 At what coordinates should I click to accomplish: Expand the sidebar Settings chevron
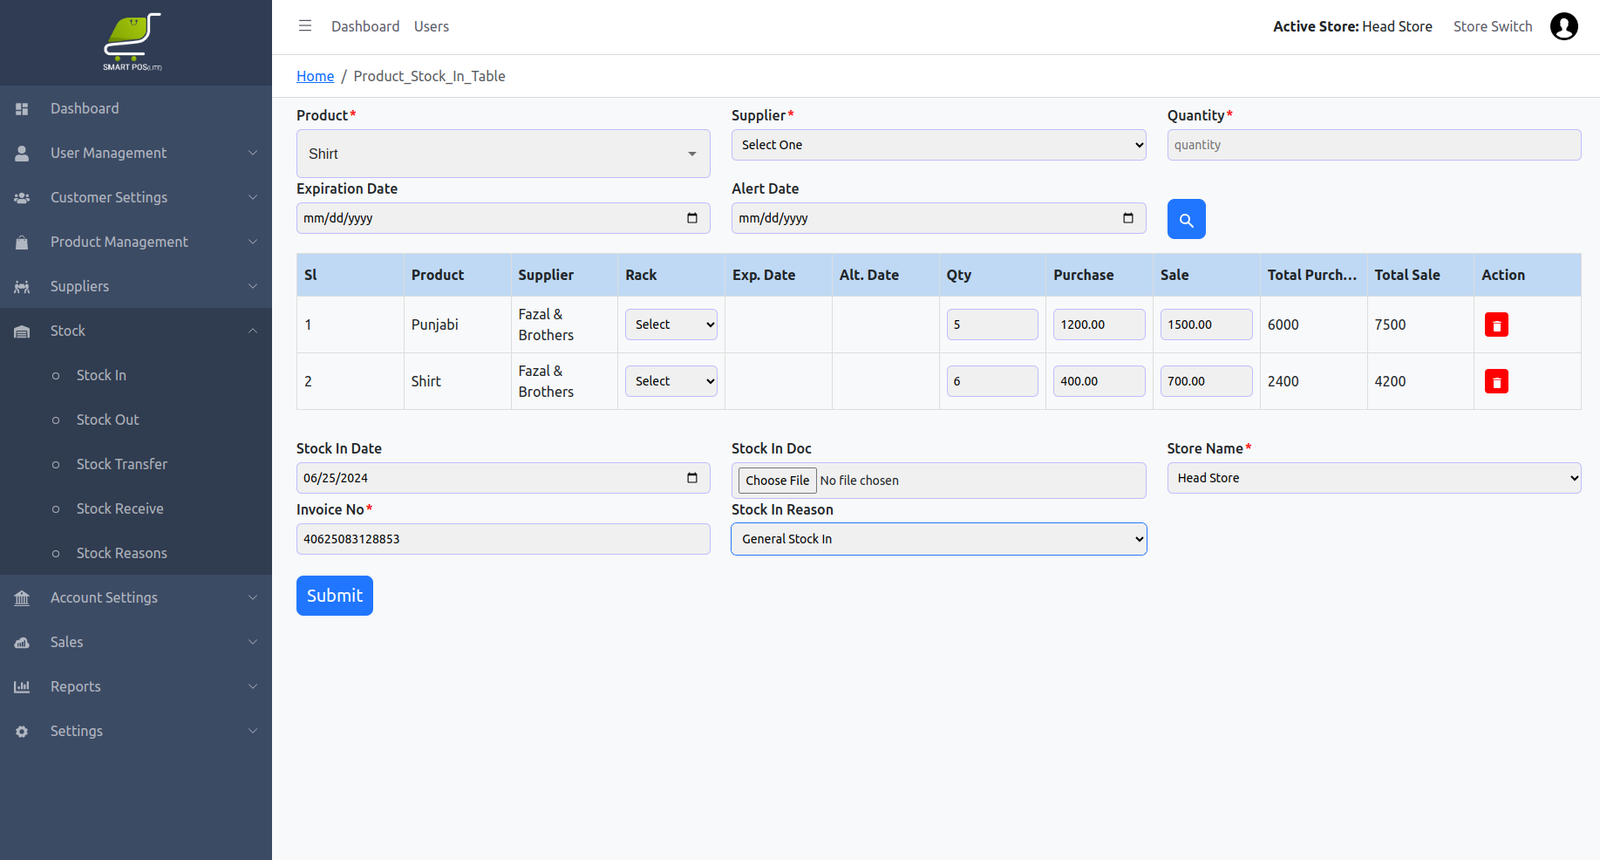(253, 731)
